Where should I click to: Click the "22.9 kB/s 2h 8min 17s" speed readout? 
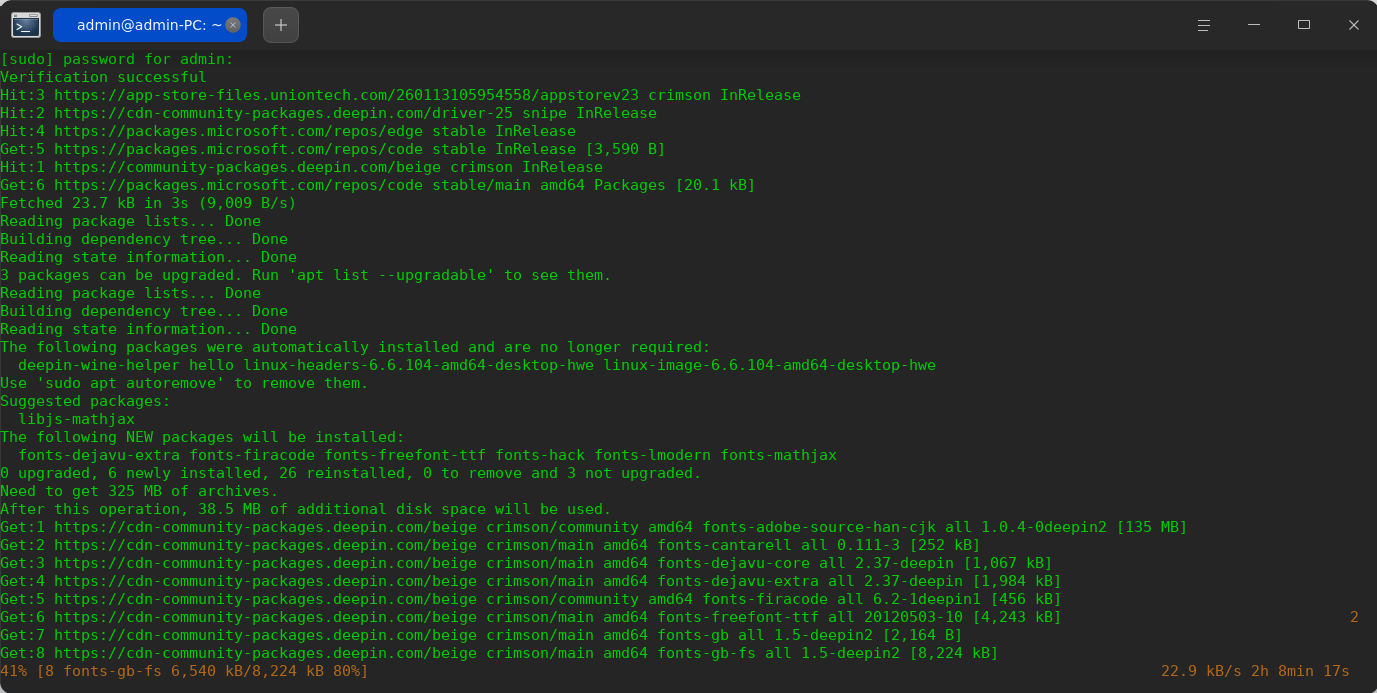click(x=1255, y=671)
